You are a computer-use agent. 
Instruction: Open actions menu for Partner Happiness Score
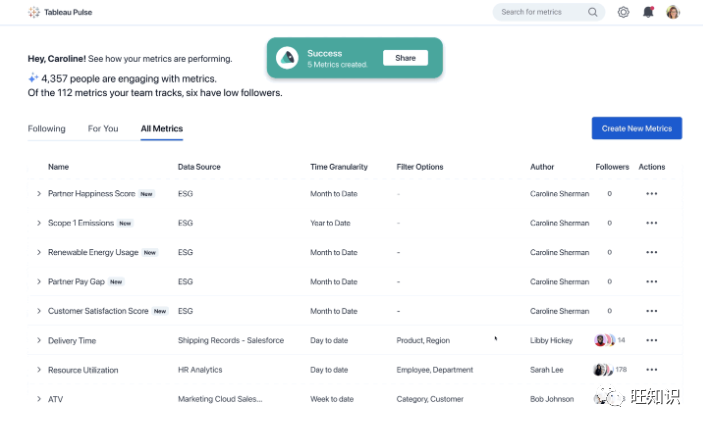pos(652,194)
